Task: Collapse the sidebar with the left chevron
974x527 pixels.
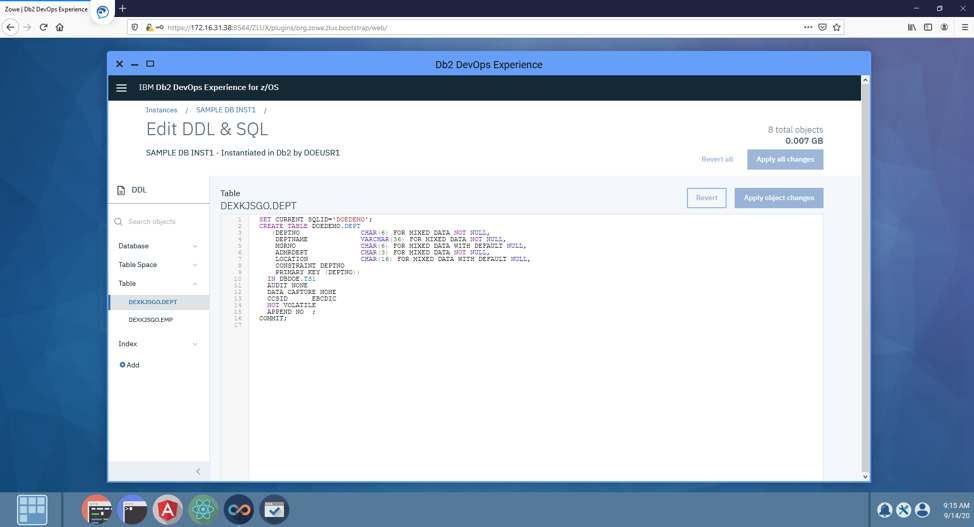Action: click(x=198, y=471)
